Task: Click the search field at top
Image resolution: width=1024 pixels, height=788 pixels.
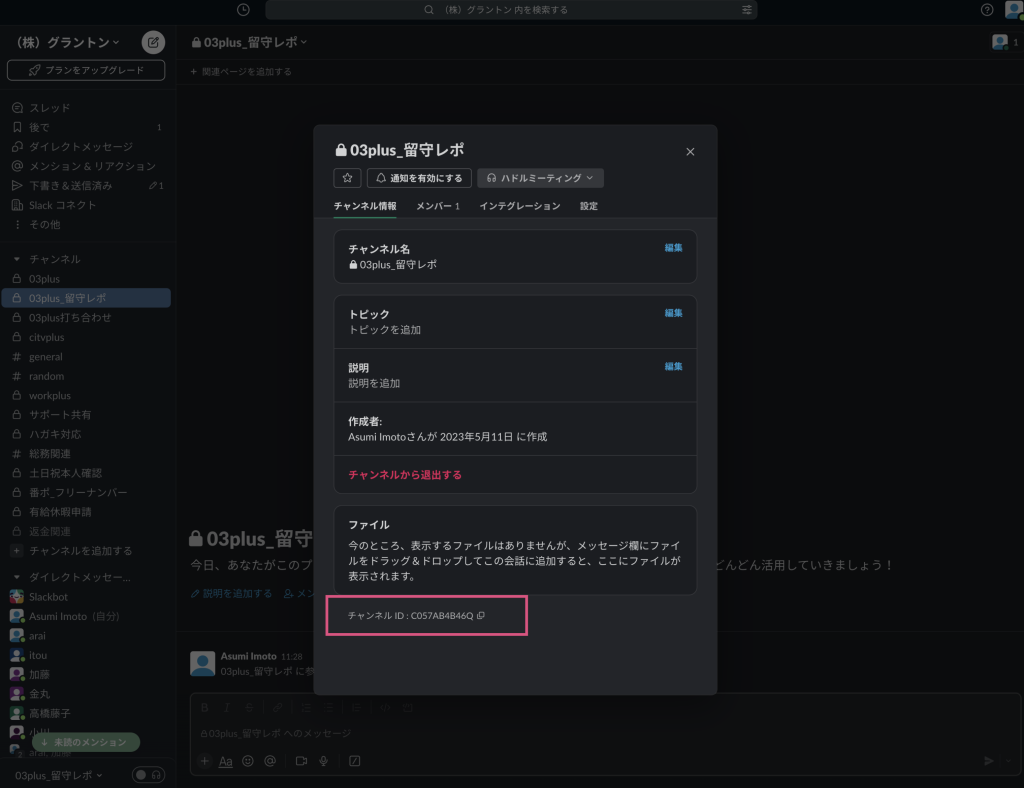Action: click(510, 10)
